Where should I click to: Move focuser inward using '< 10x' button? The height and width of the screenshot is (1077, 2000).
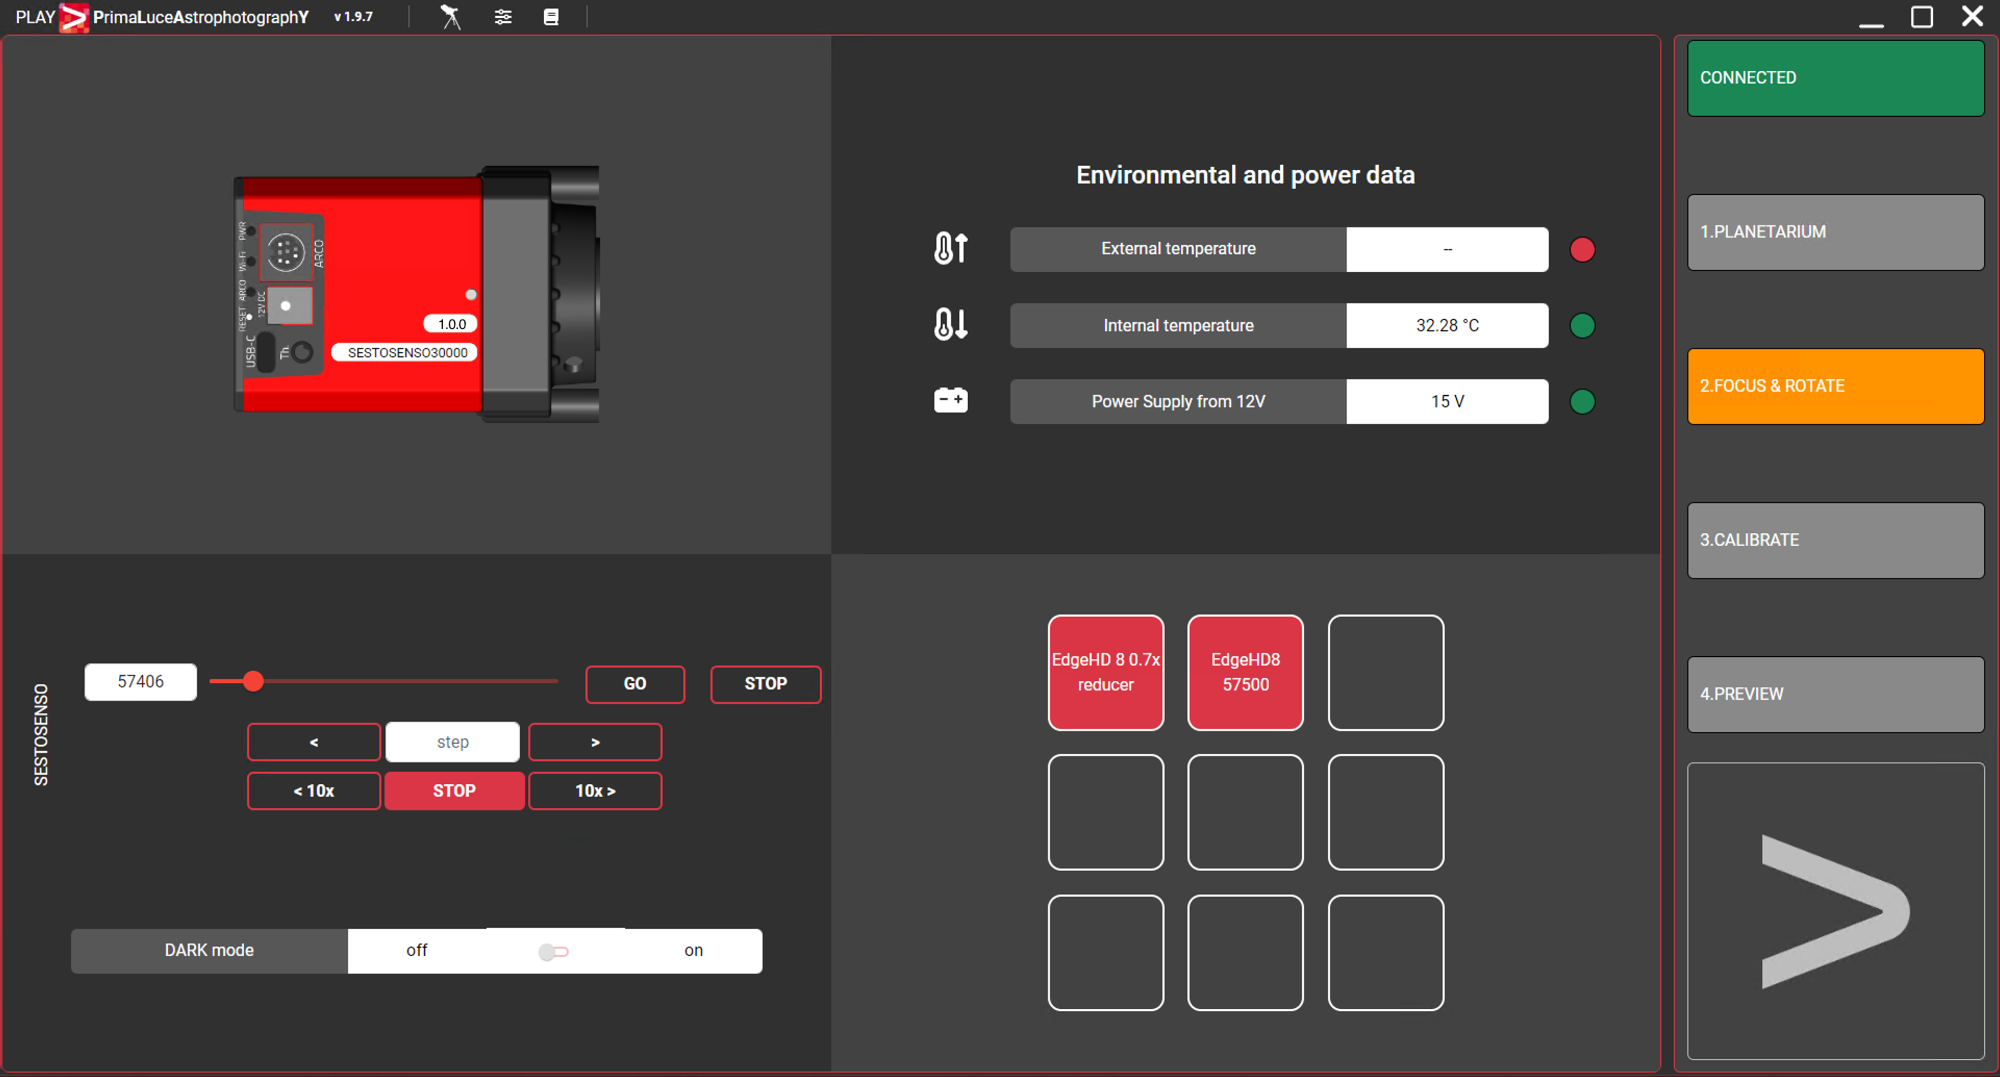click(x=314, y=791)
